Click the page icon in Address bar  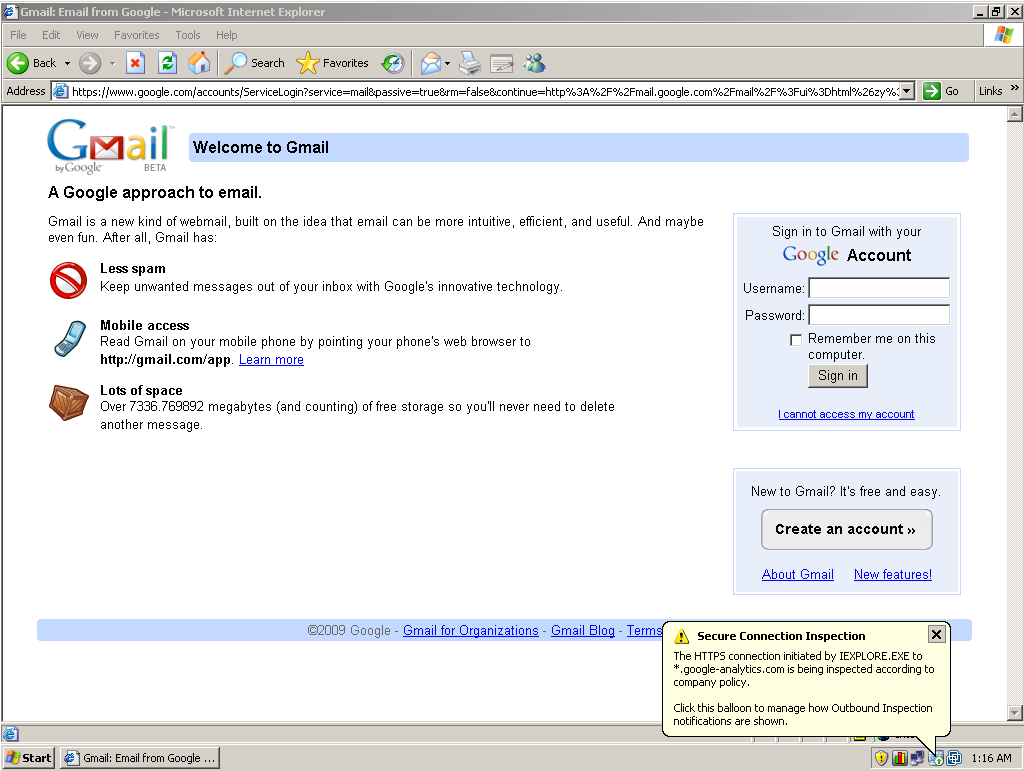click(61, 91)
